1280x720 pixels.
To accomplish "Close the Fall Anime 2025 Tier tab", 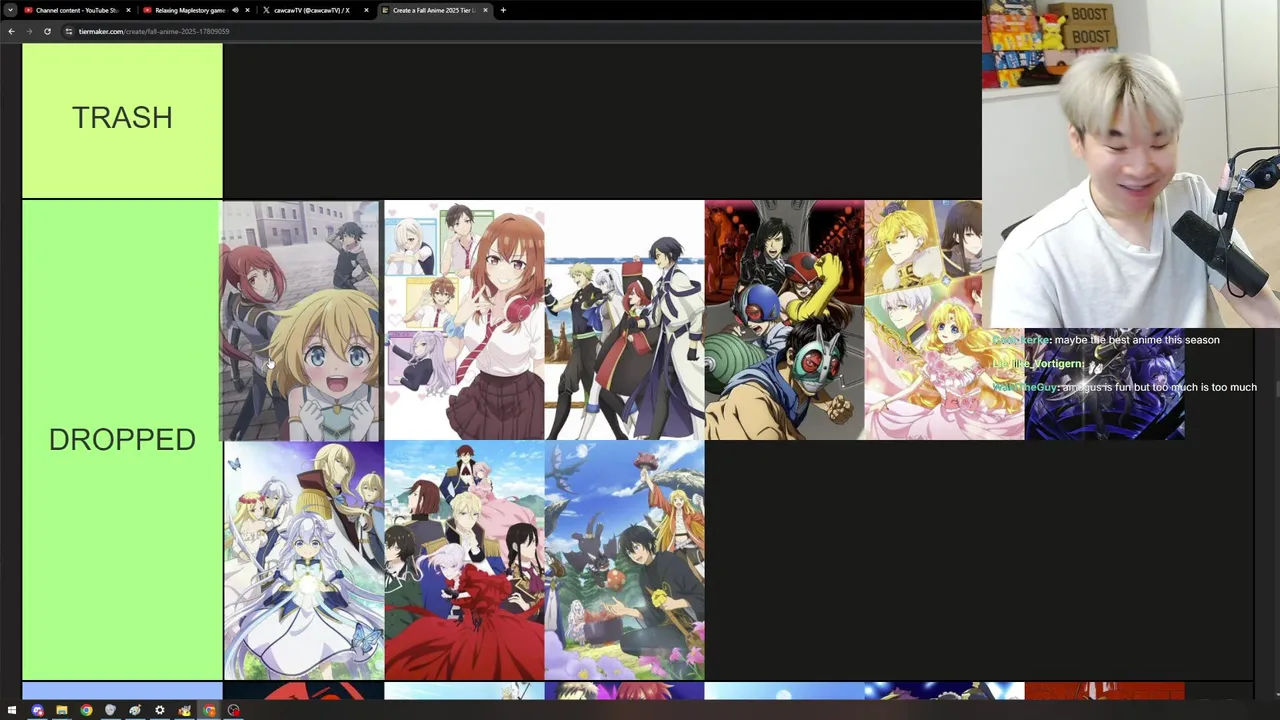I will tap(485, 10).
